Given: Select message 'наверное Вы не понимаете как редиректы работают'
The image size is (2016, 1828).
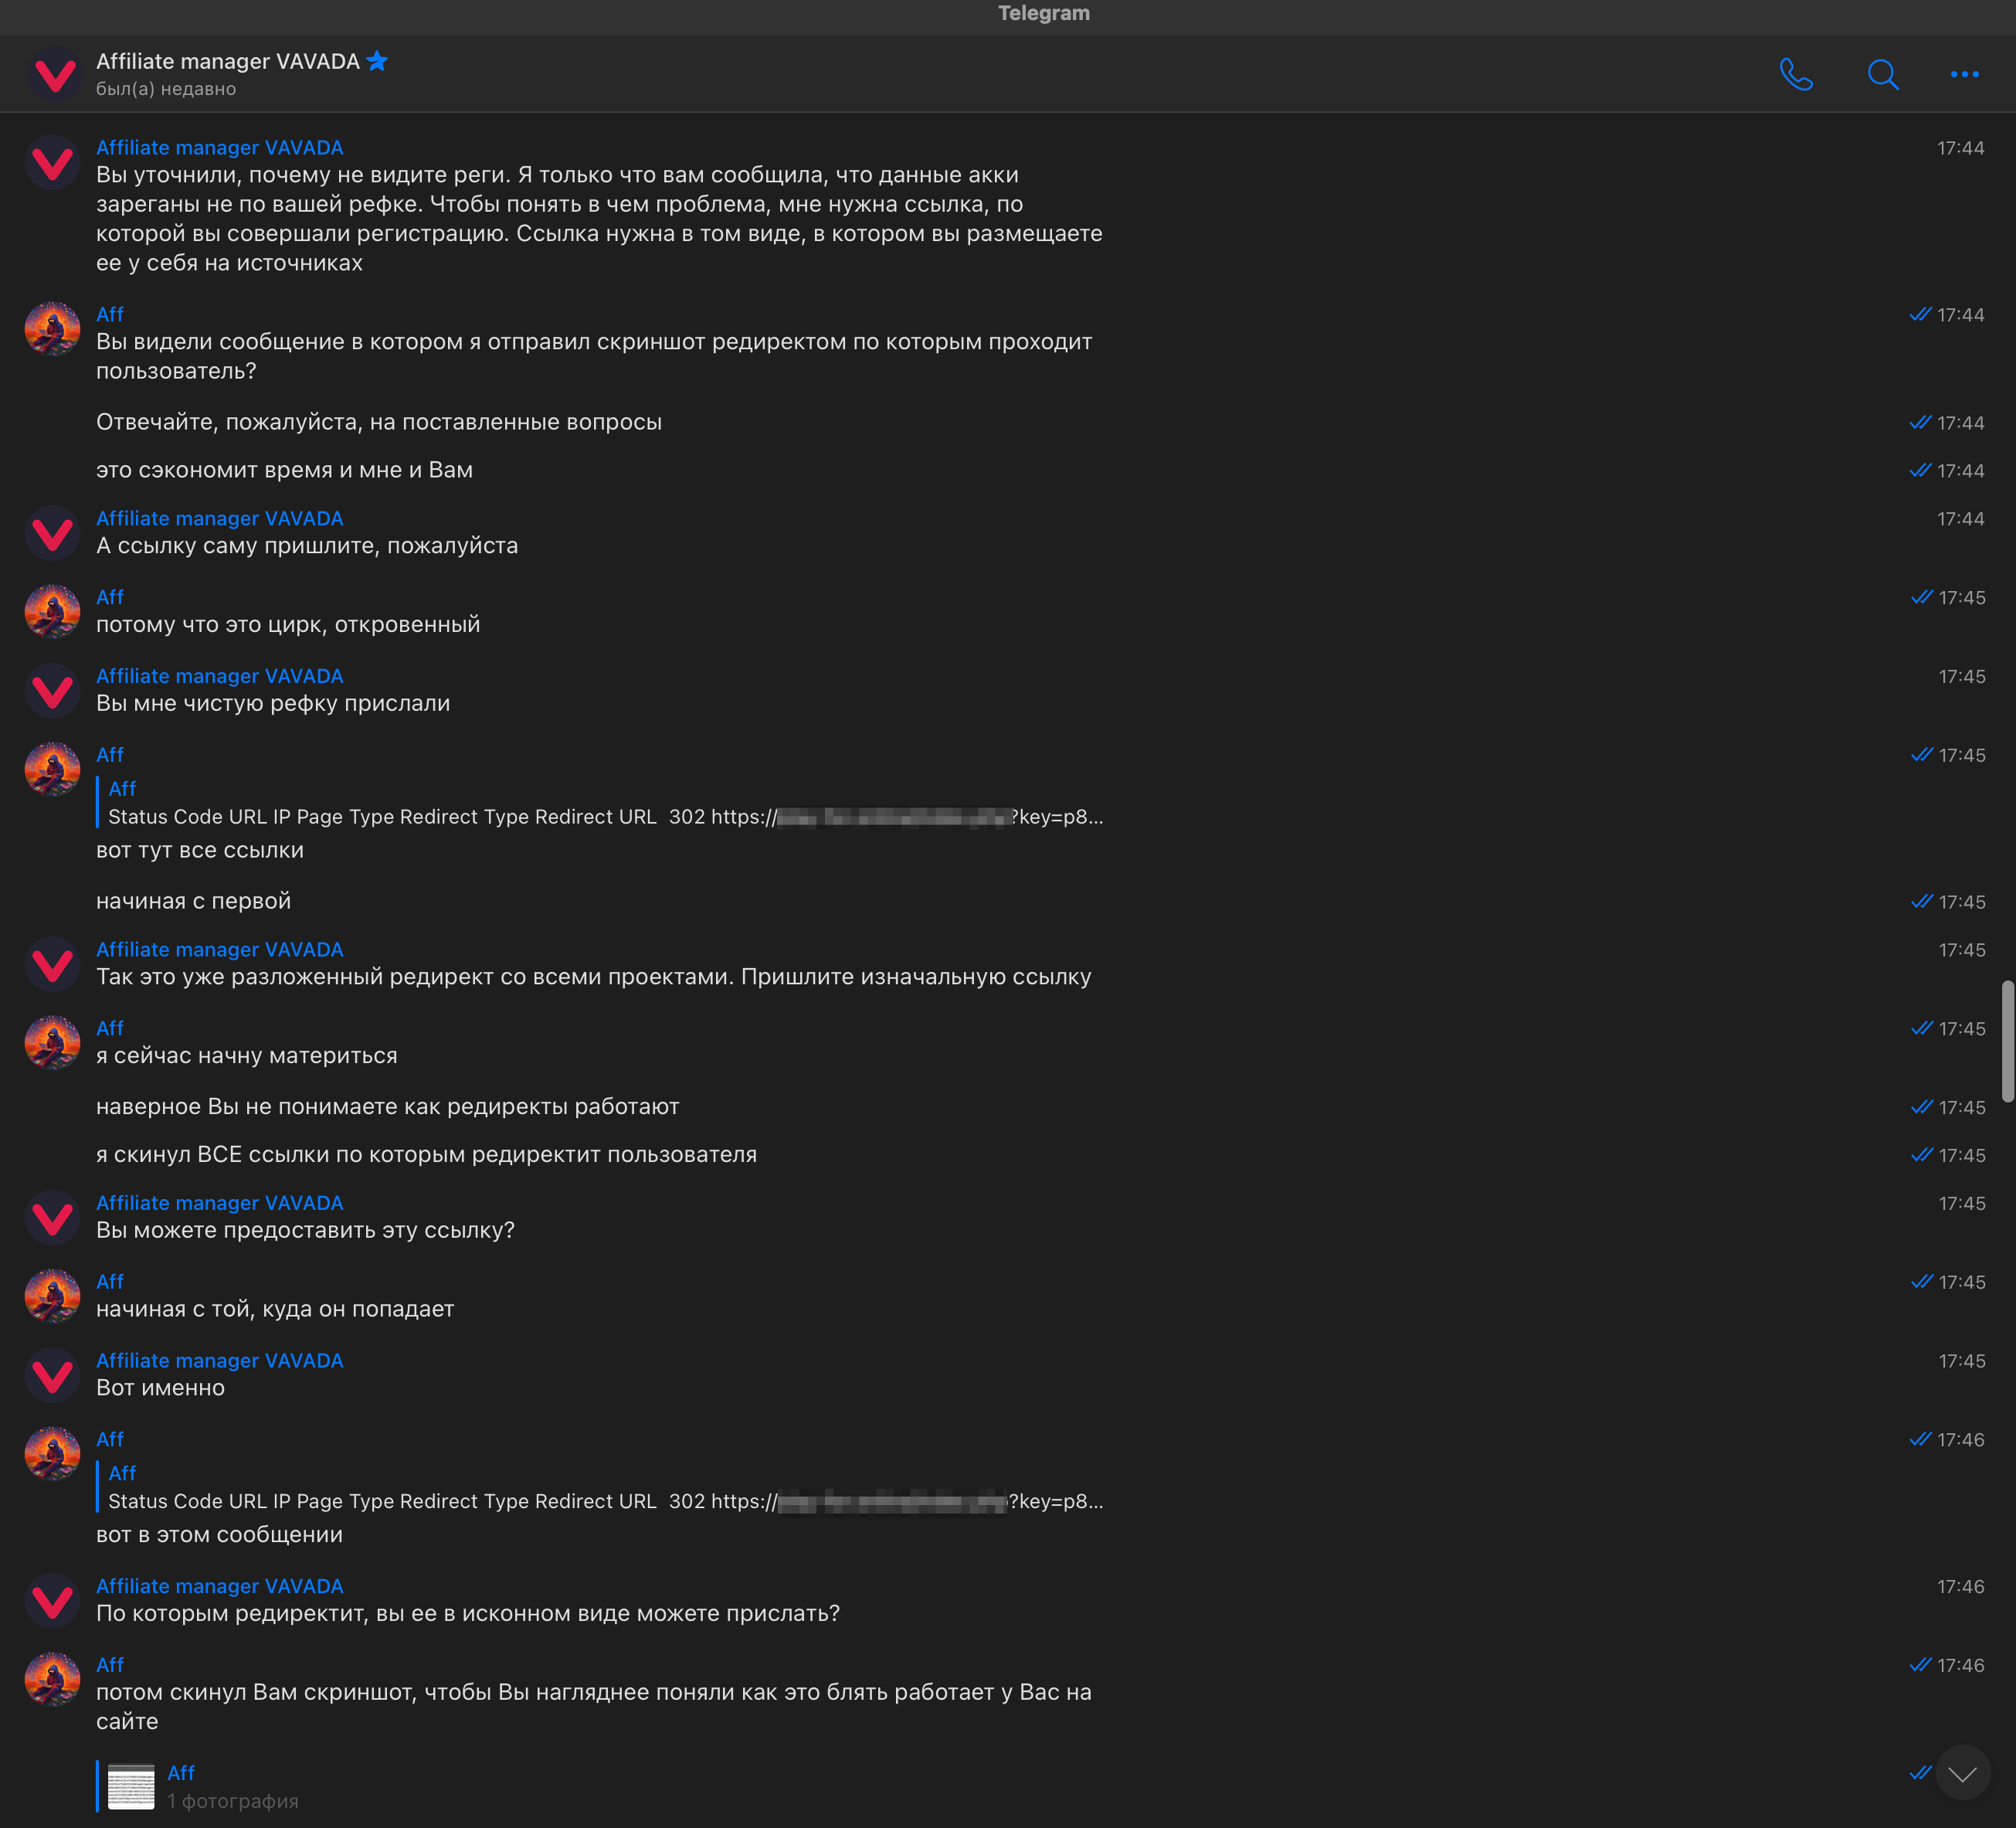Looking at the screenshot, I should [388, 1107].
